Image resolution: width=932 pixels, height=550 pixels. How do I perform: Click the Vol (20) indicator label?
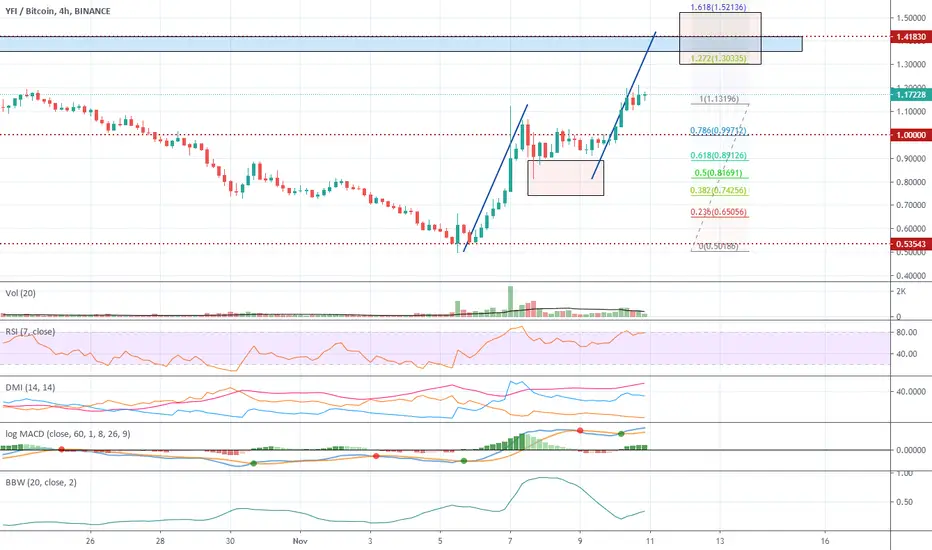click(x=20, y=293)
